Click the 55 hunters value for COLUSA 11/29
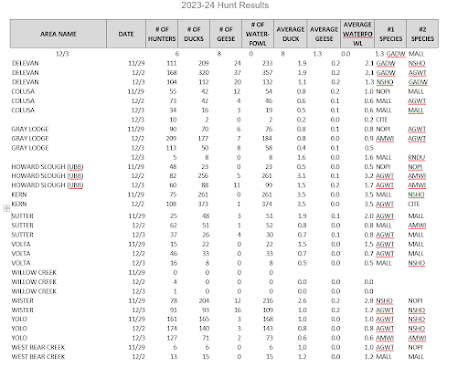Screen dimensions: 468x368 173,91
